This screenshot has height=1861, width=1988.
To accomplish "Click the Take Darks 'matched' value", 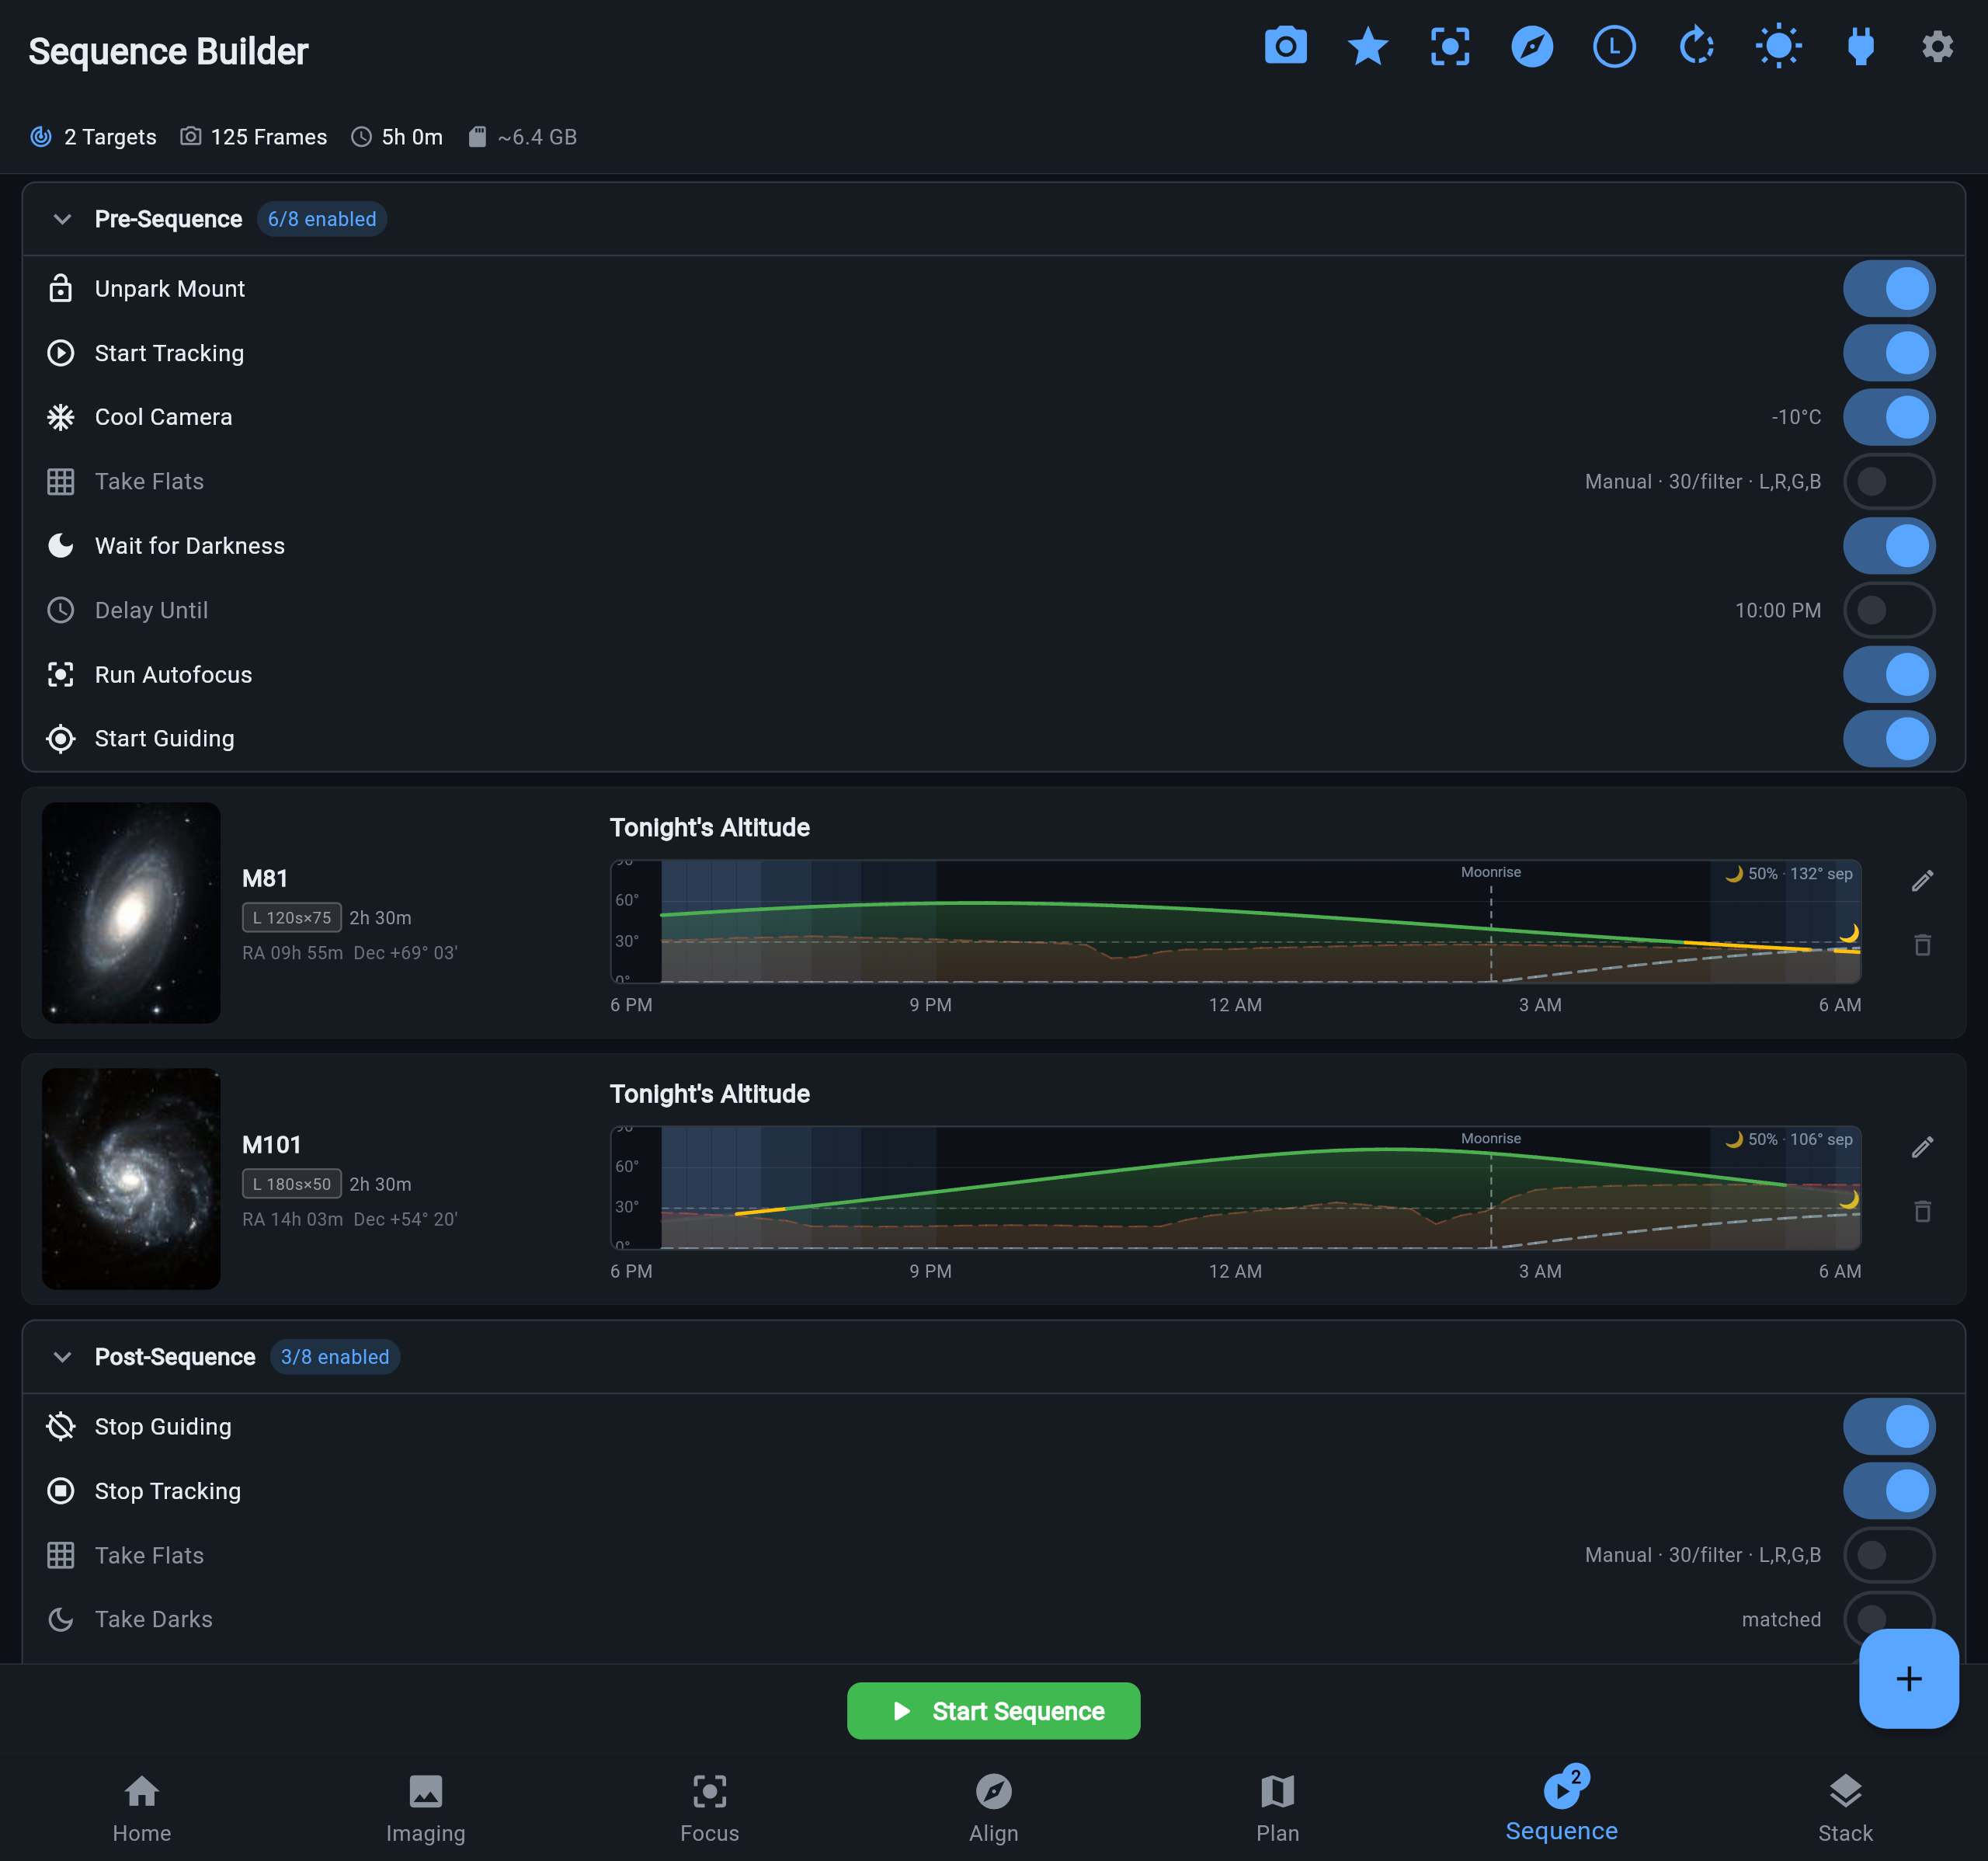I will click(1781, 1619).
